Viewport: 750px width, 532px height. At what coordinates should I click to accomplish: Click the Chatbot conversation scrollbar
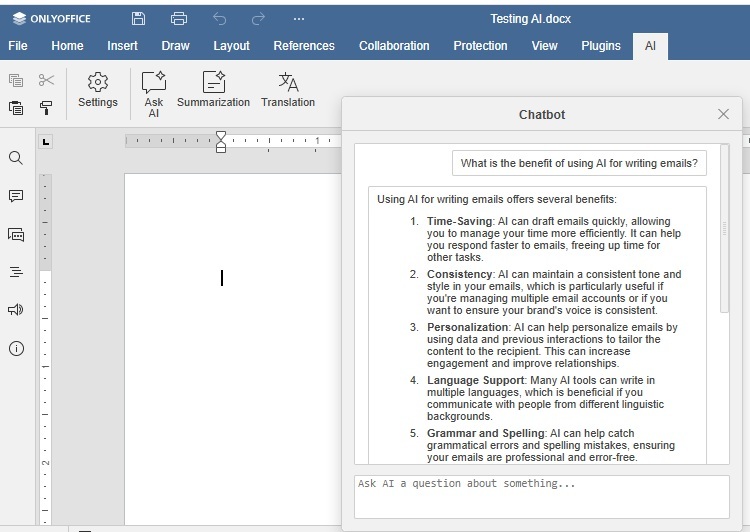(x=724, y=229)
